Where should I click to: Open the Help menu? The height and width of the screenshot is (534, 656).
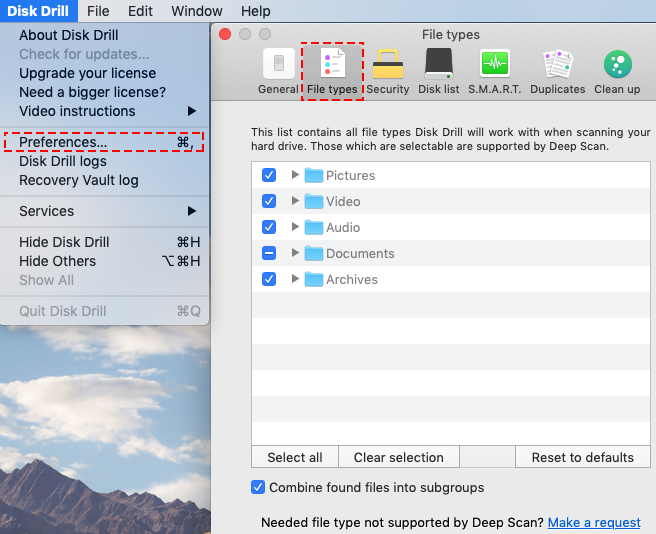click(256, 11)
